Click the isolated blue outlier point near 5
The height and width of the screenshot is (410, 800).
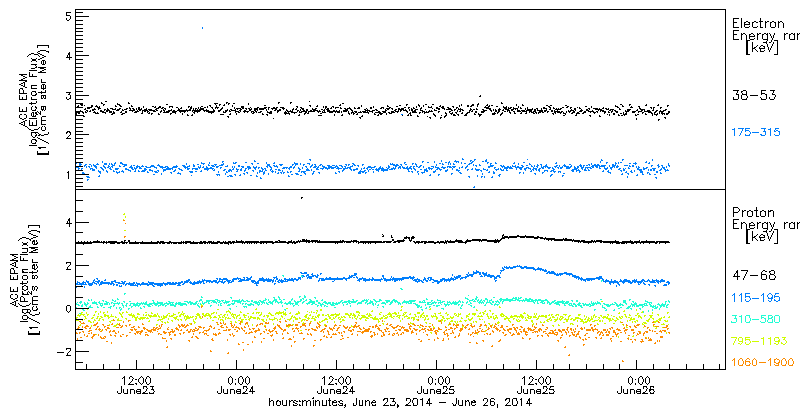tap(203, 28)
